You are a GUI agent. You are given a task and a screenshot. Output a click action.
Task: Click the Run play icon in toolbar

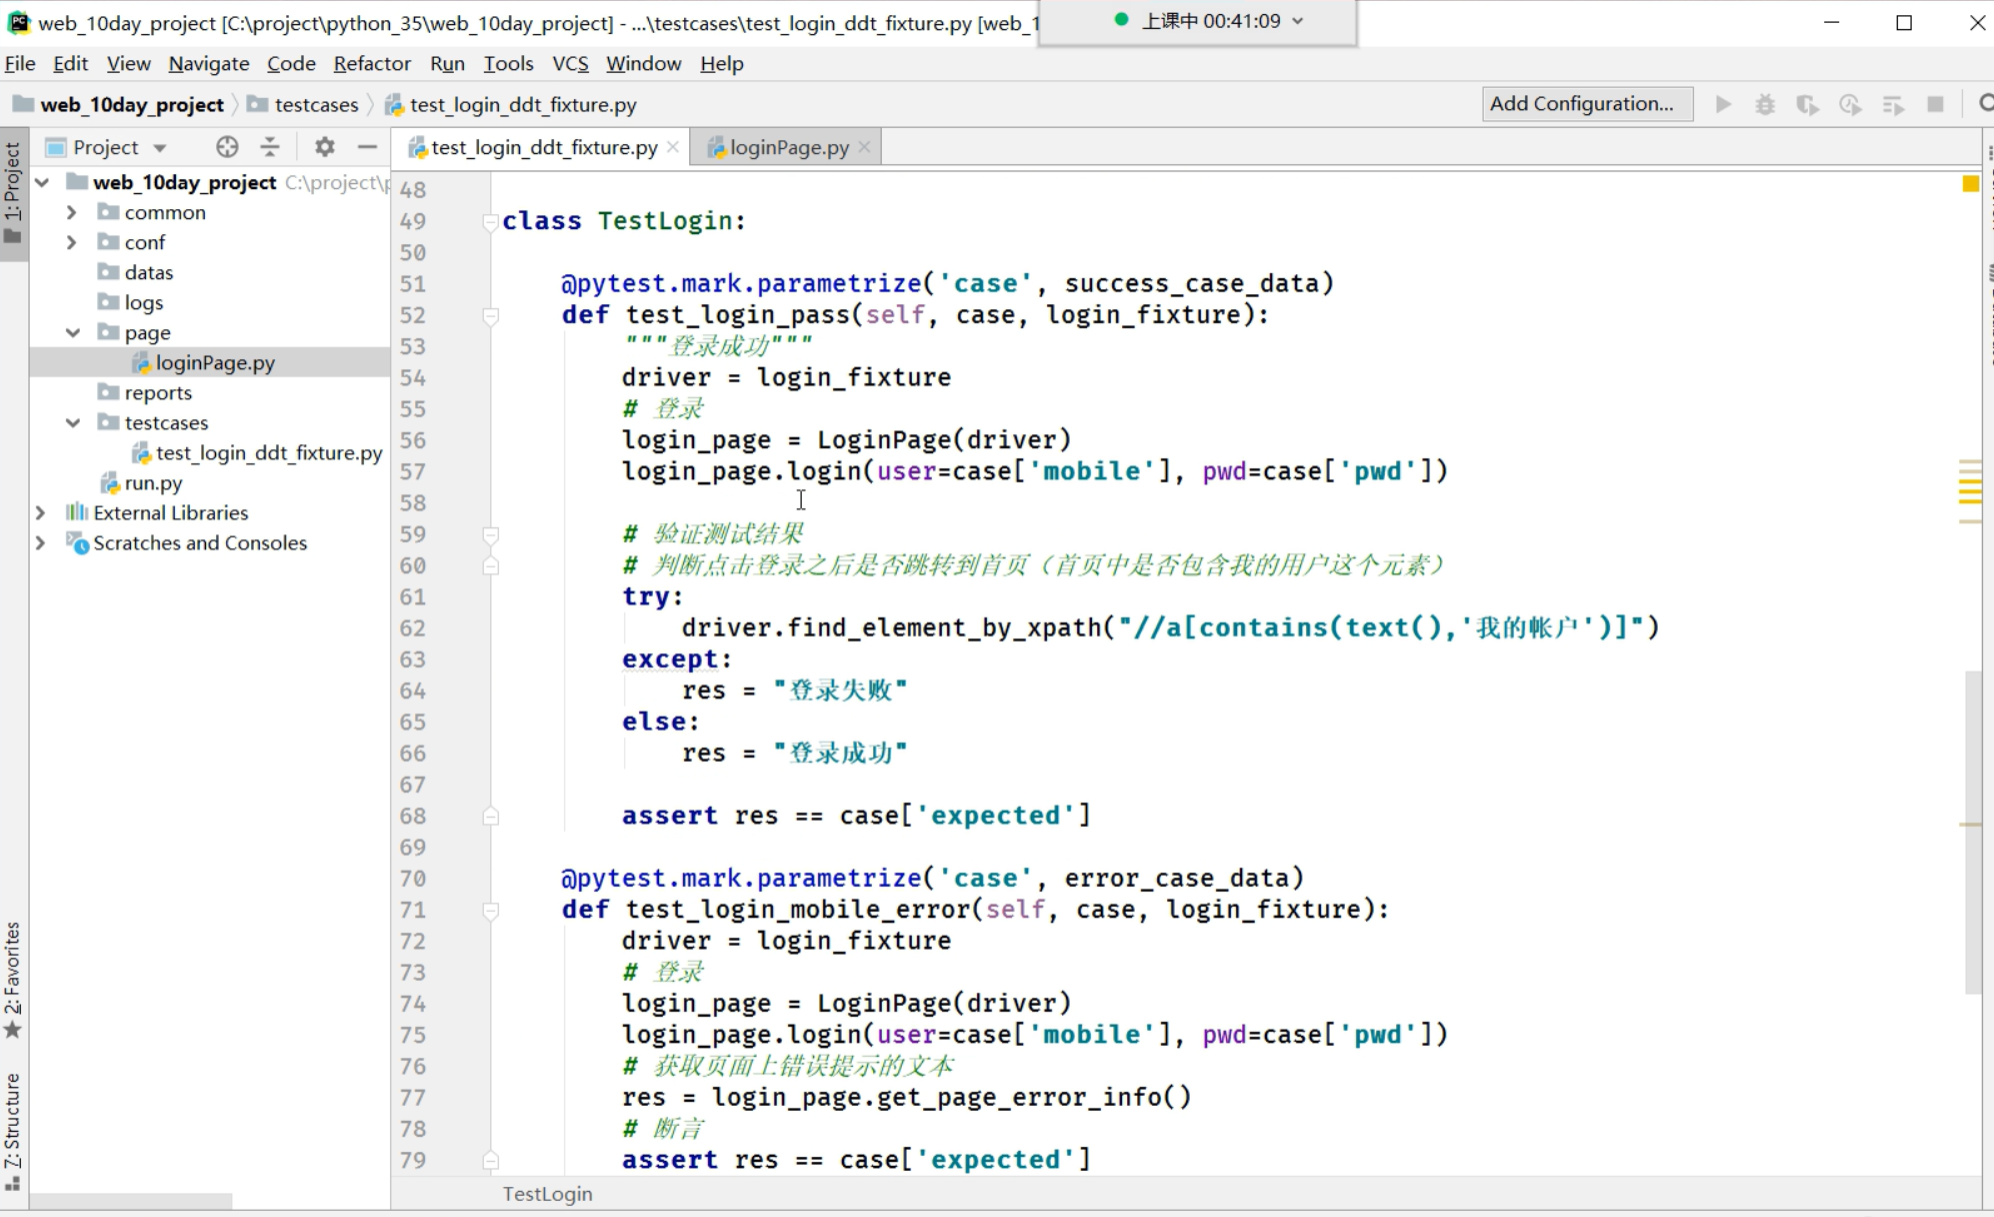pyautogui.click(x=1723, y=104)
